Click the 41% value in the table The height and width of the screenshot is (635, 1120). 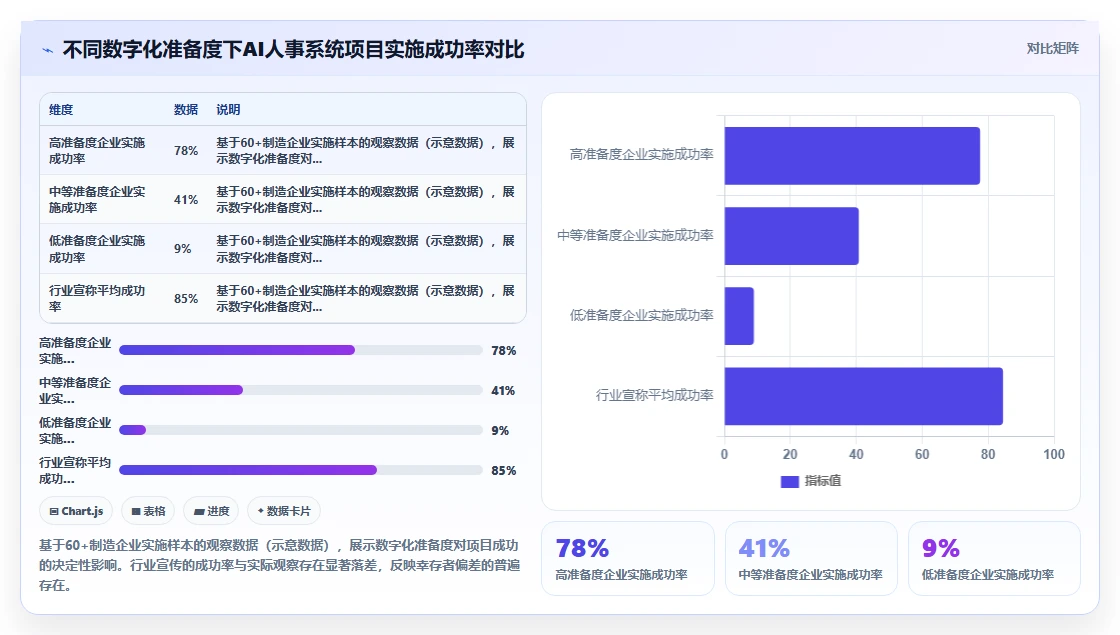coord(186,199)
